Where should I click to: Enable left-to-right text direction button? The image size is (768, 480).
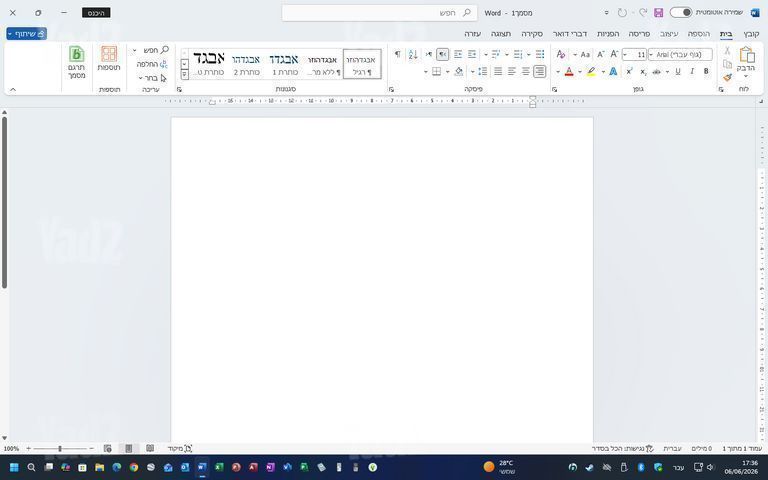[x=429, y=54]
